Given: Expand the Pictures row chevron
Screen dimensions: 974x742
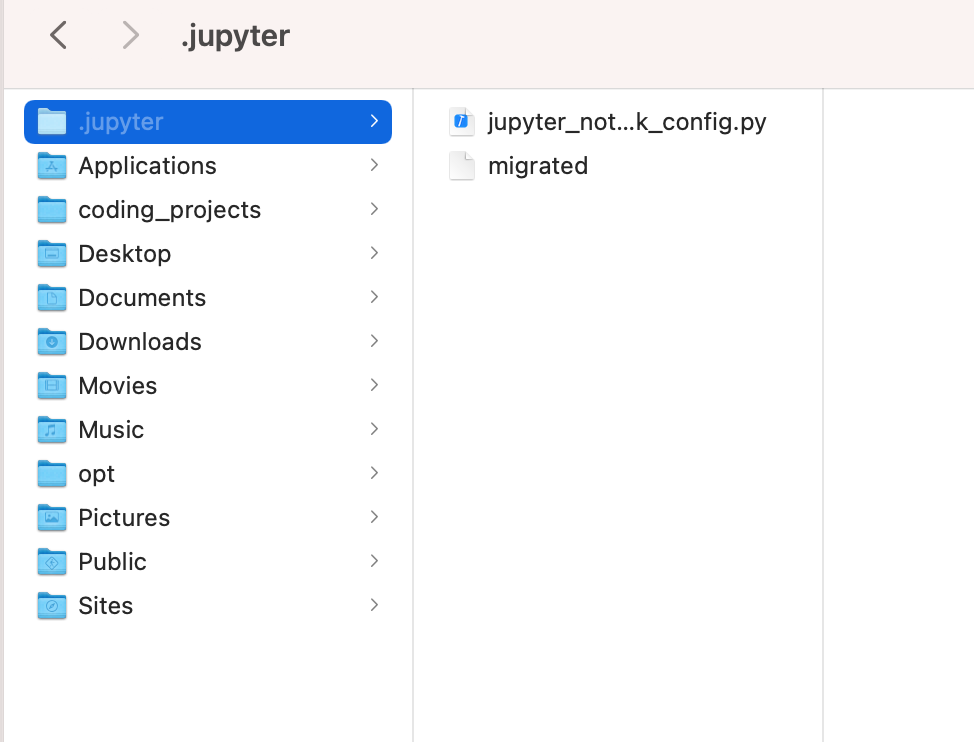Looking at the screenshot, I should pyautogui.click(x=374, y=517).
